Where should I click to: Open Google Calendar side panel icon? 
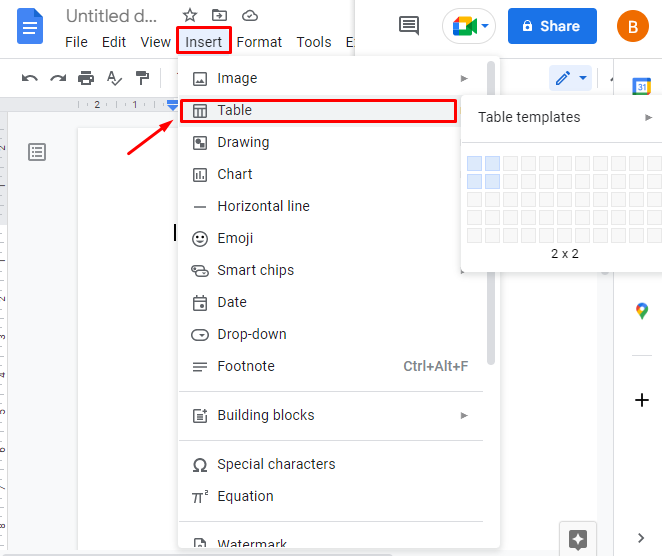[642, 87]
